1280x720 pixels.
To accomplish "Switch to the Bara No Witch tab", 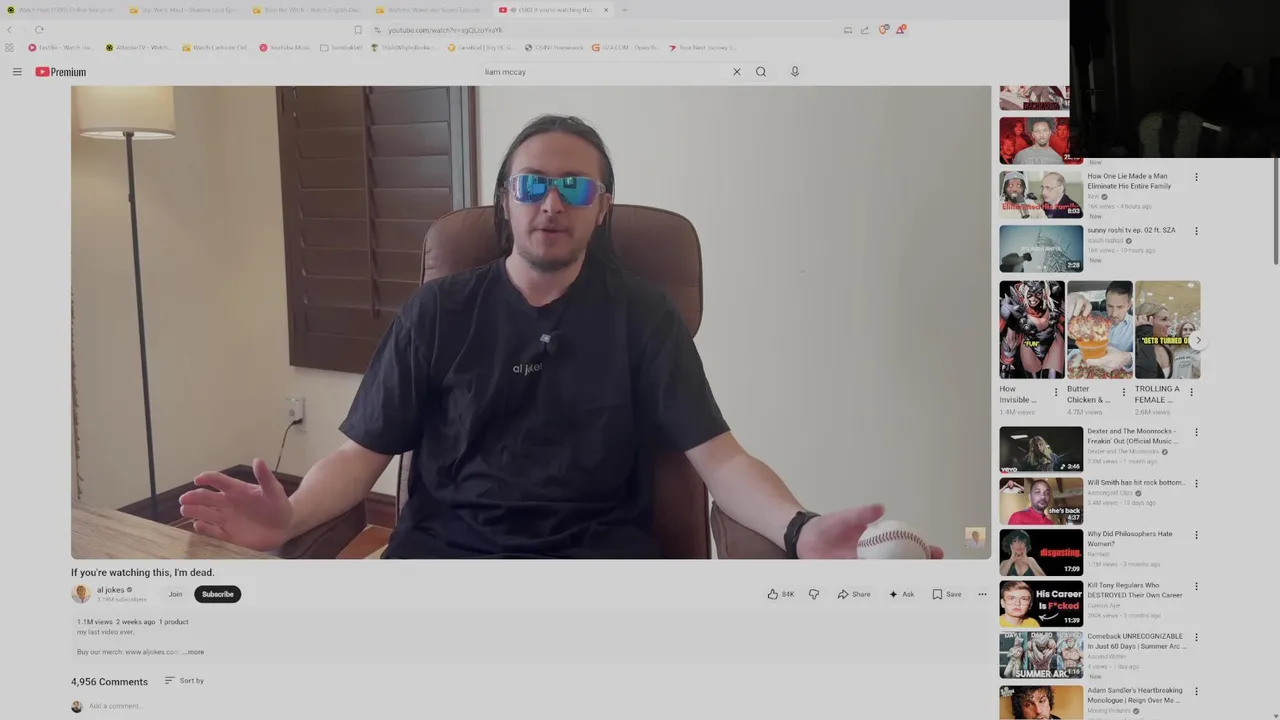I will coord(305,10).
